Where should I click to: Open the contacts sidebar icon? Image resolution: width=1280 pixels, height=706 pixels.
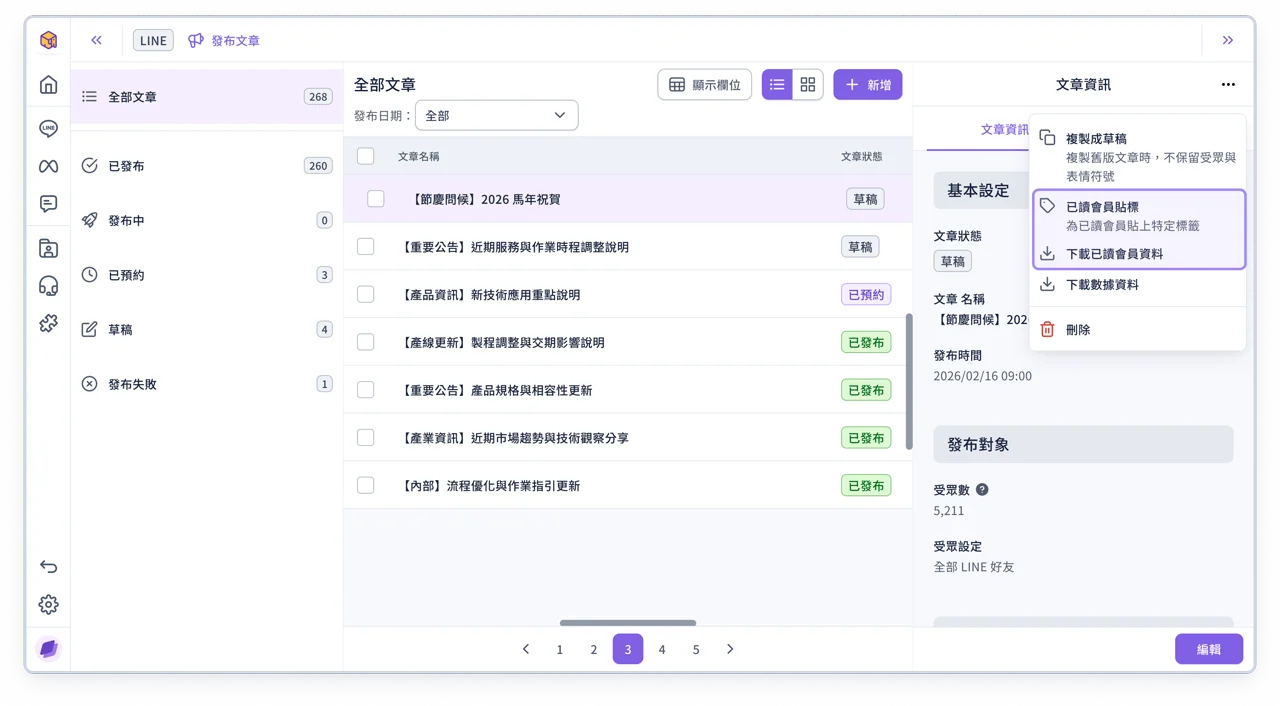tap(48, 248)
